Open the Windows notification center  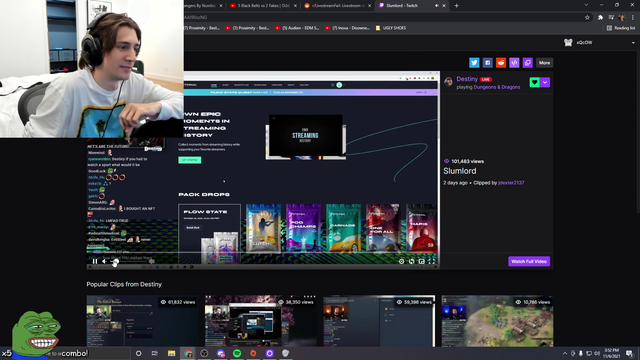629,353
